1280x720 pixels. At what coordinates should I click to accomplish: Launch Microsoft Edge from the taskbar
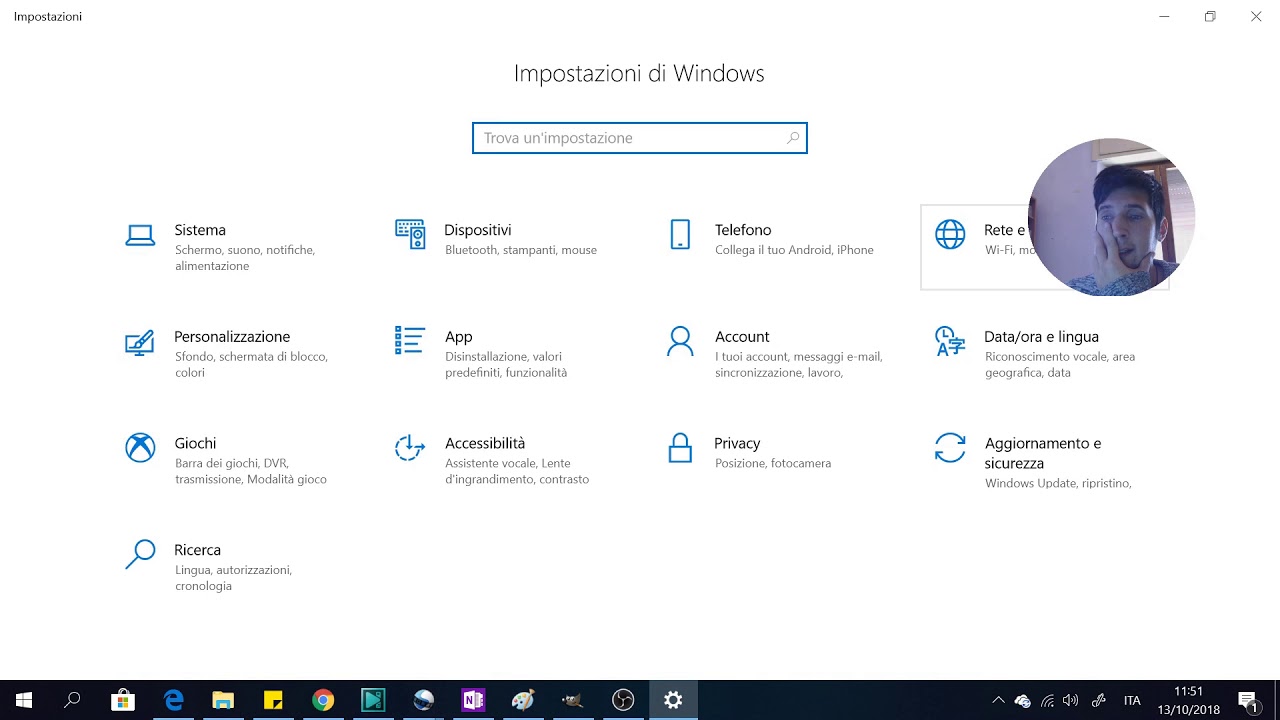(x=174, y=700)
